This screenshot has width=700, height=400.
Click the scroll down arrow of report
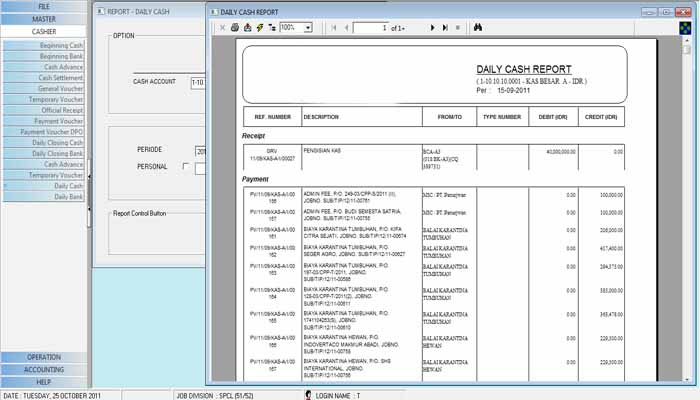click(687, 379)
